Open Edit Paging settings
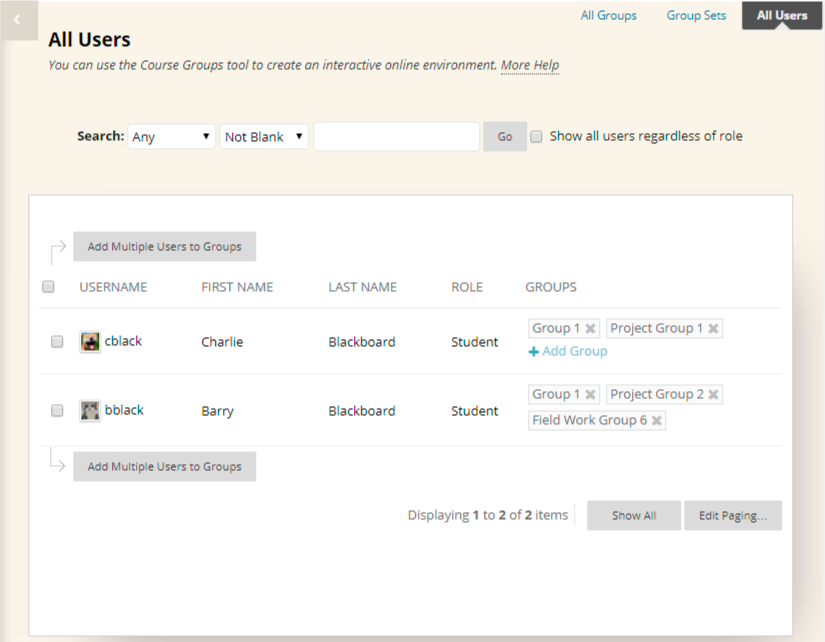This screenshot has height=642, width=825. coord(733,515)
